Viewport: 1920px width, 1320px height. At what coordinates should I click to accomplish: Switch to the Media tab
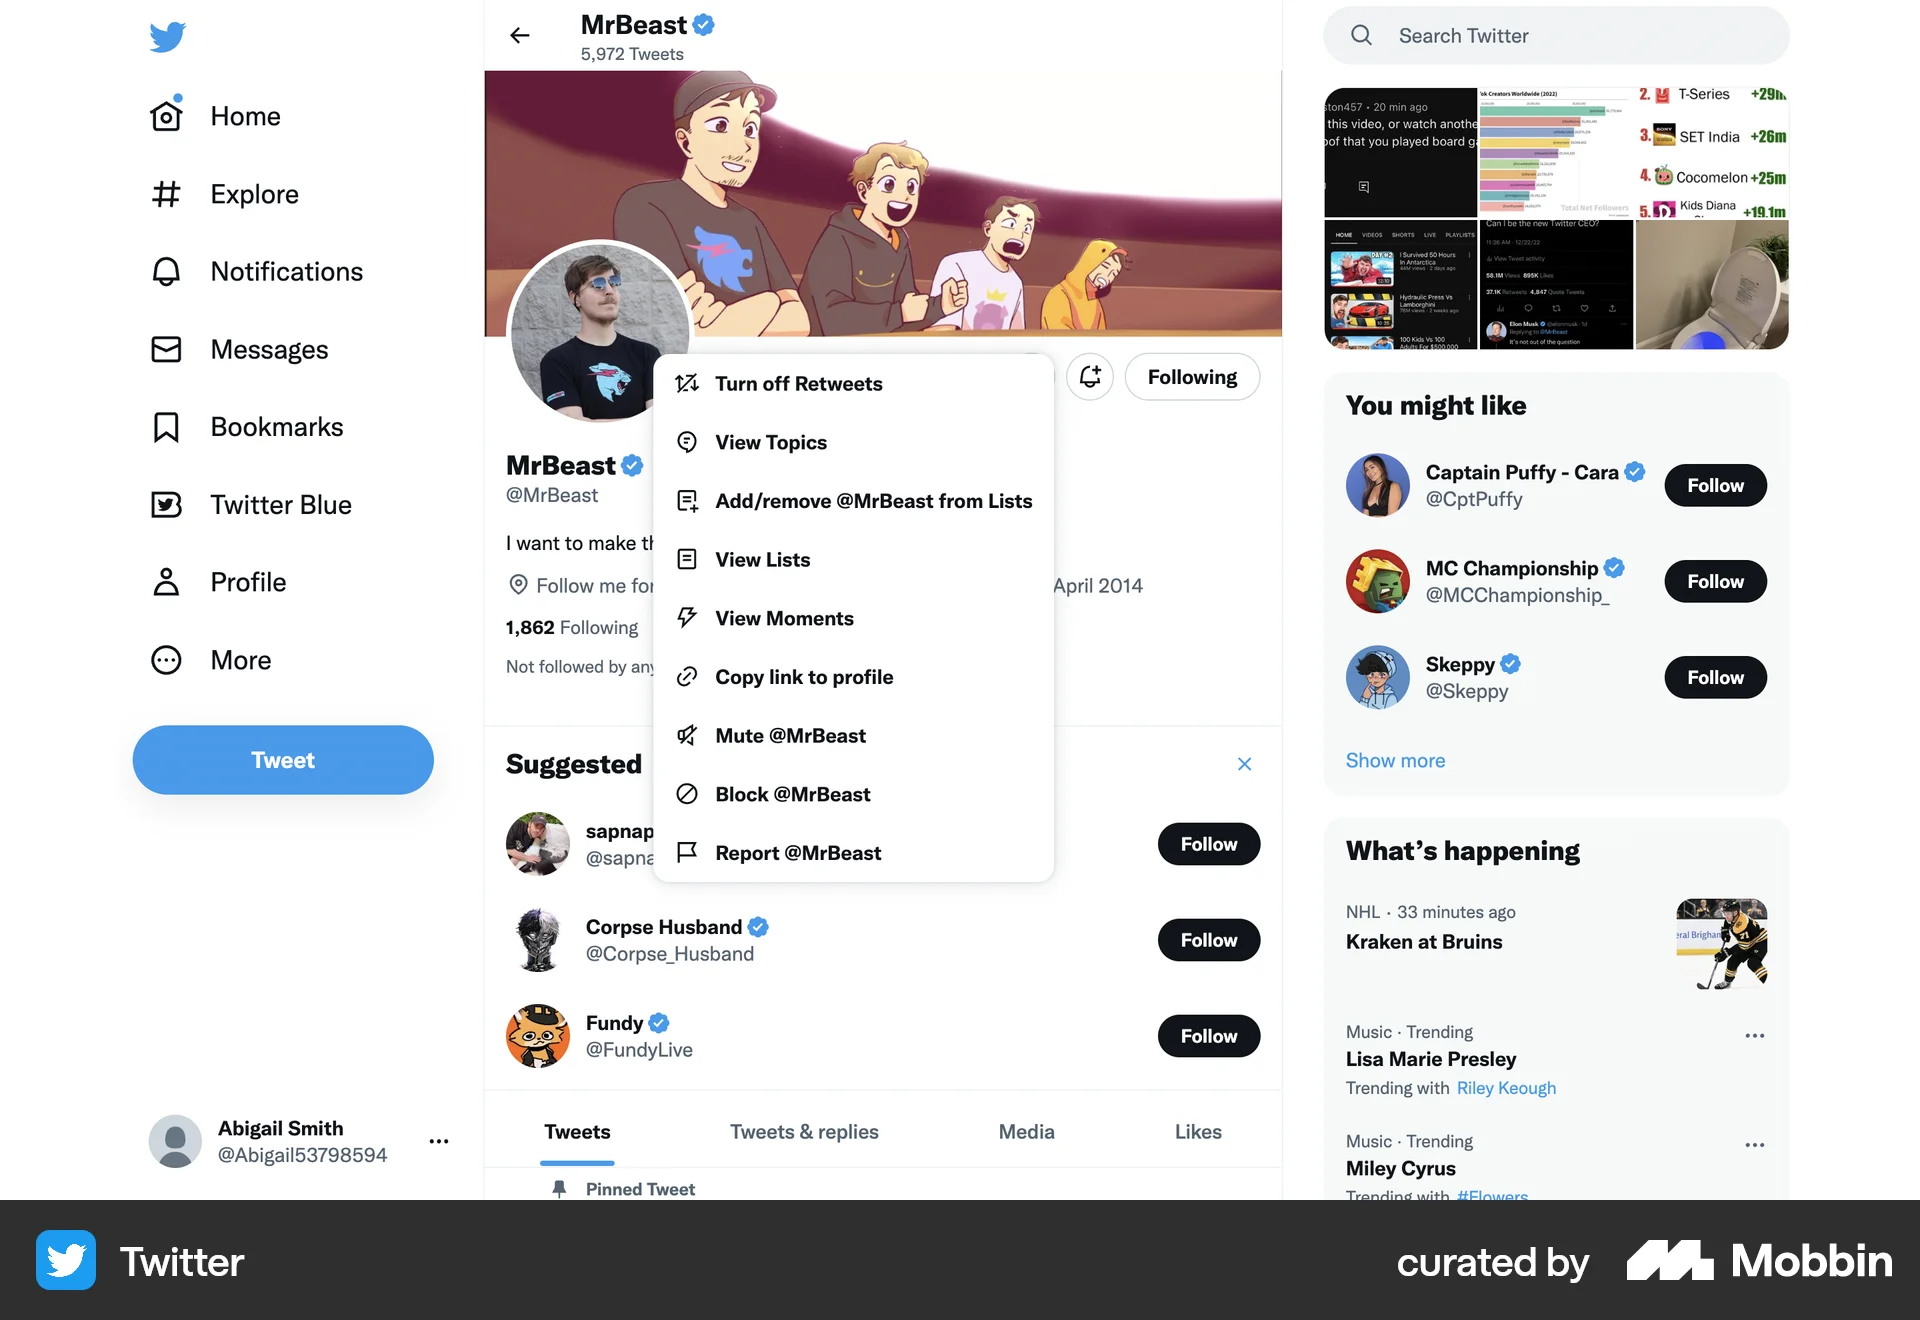coord(1026,1132)
